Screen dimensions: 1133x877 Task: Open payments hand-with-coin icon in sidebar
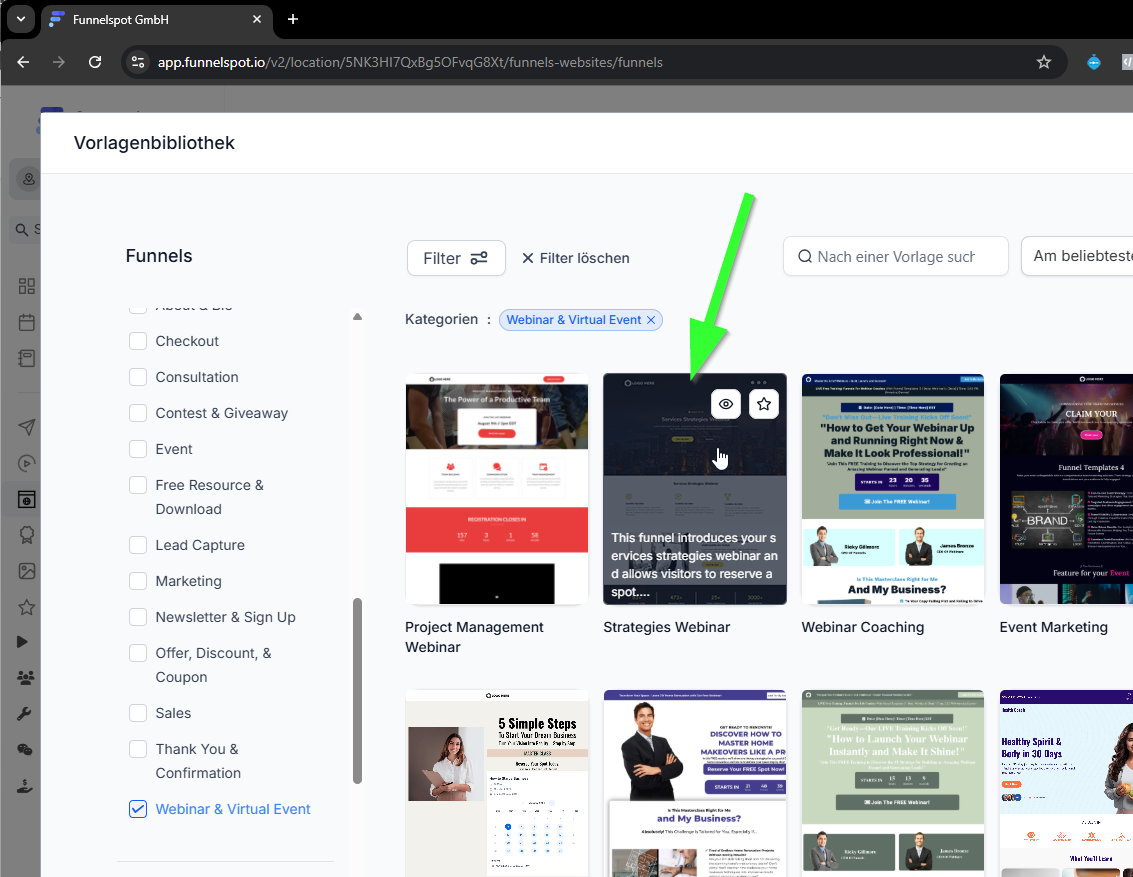point(25,785)
